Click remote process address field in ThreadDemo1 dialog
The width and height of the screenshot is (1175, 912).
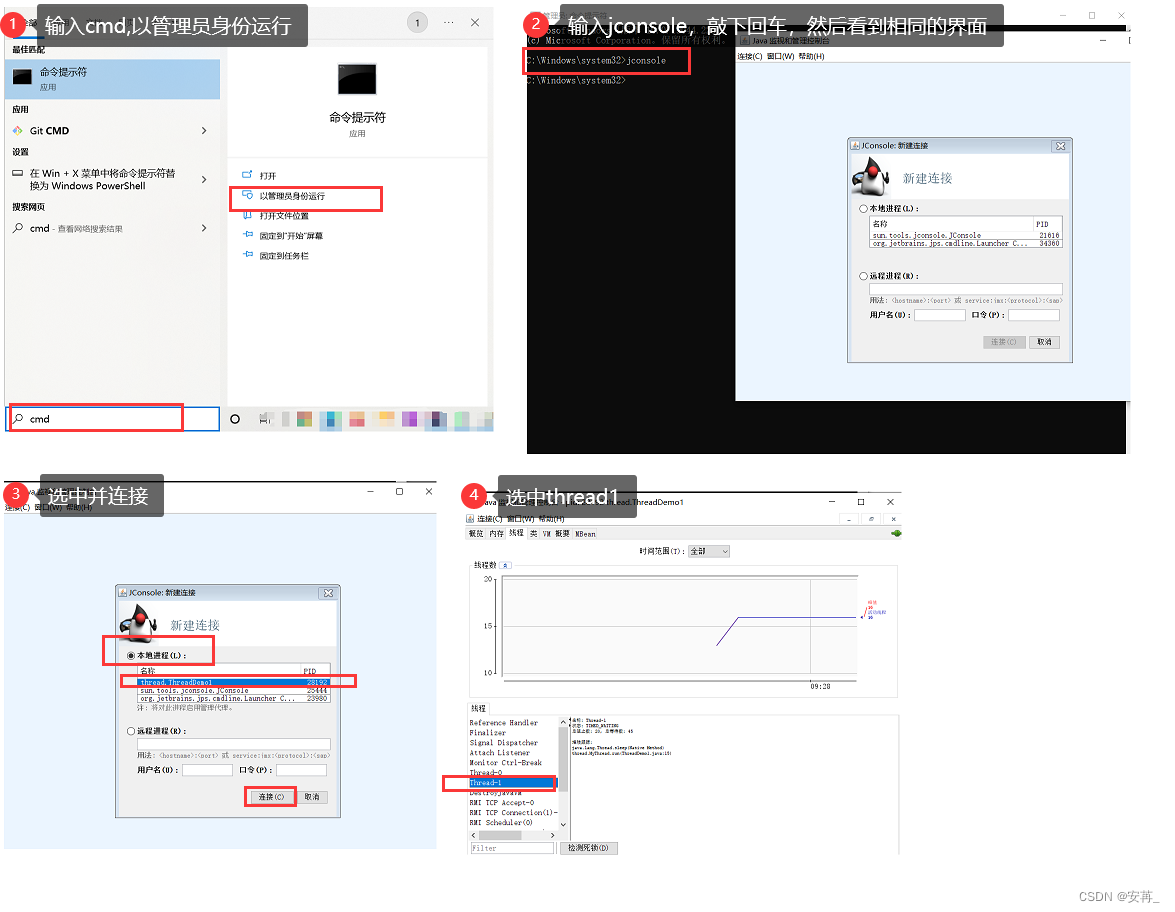pos(234,744)
